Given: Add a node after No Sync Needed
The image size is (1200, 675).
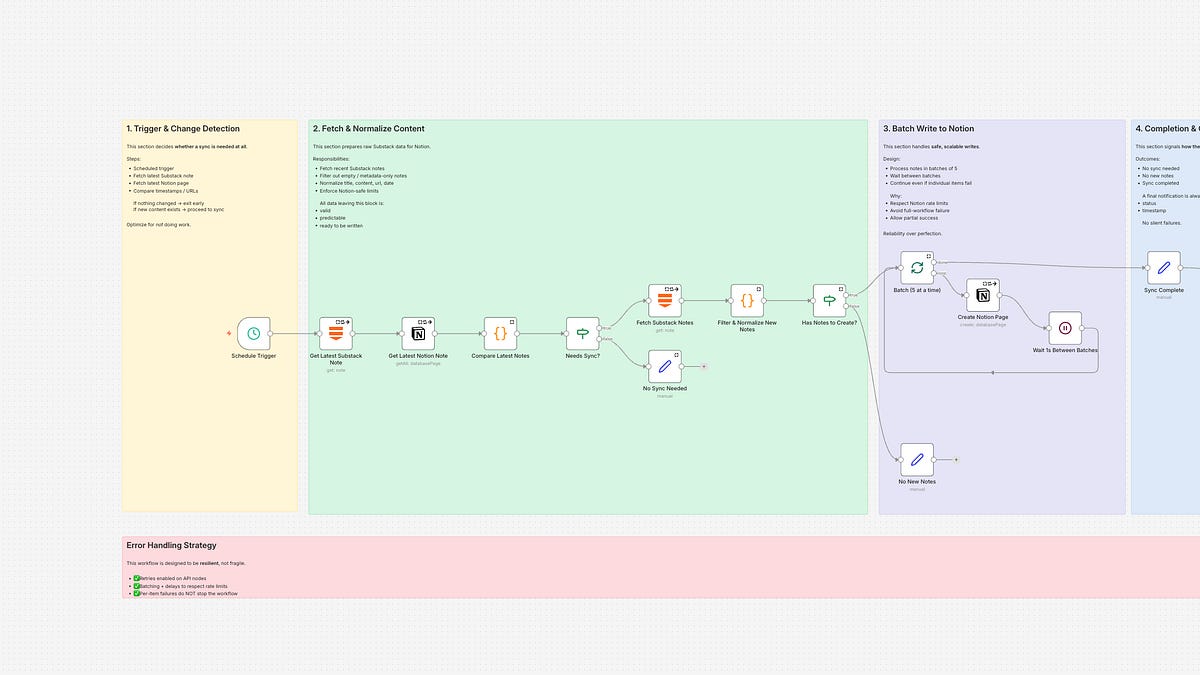Looking at the screenshot, I should tap(704, 367).
